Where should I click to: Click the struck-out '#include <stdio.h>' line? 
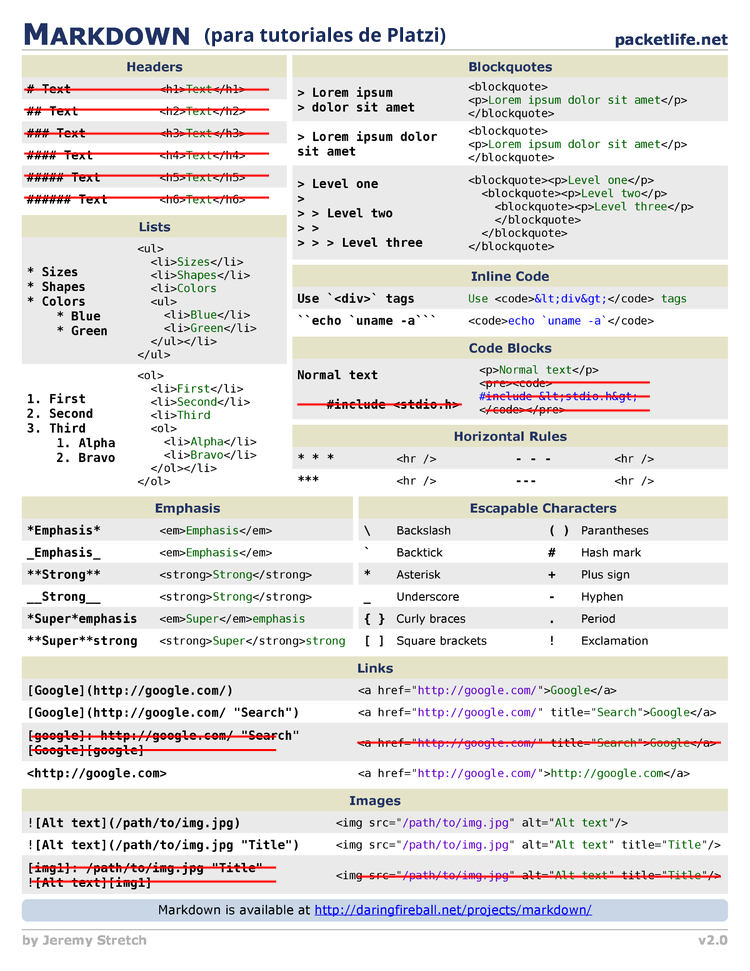pos(393,404)
